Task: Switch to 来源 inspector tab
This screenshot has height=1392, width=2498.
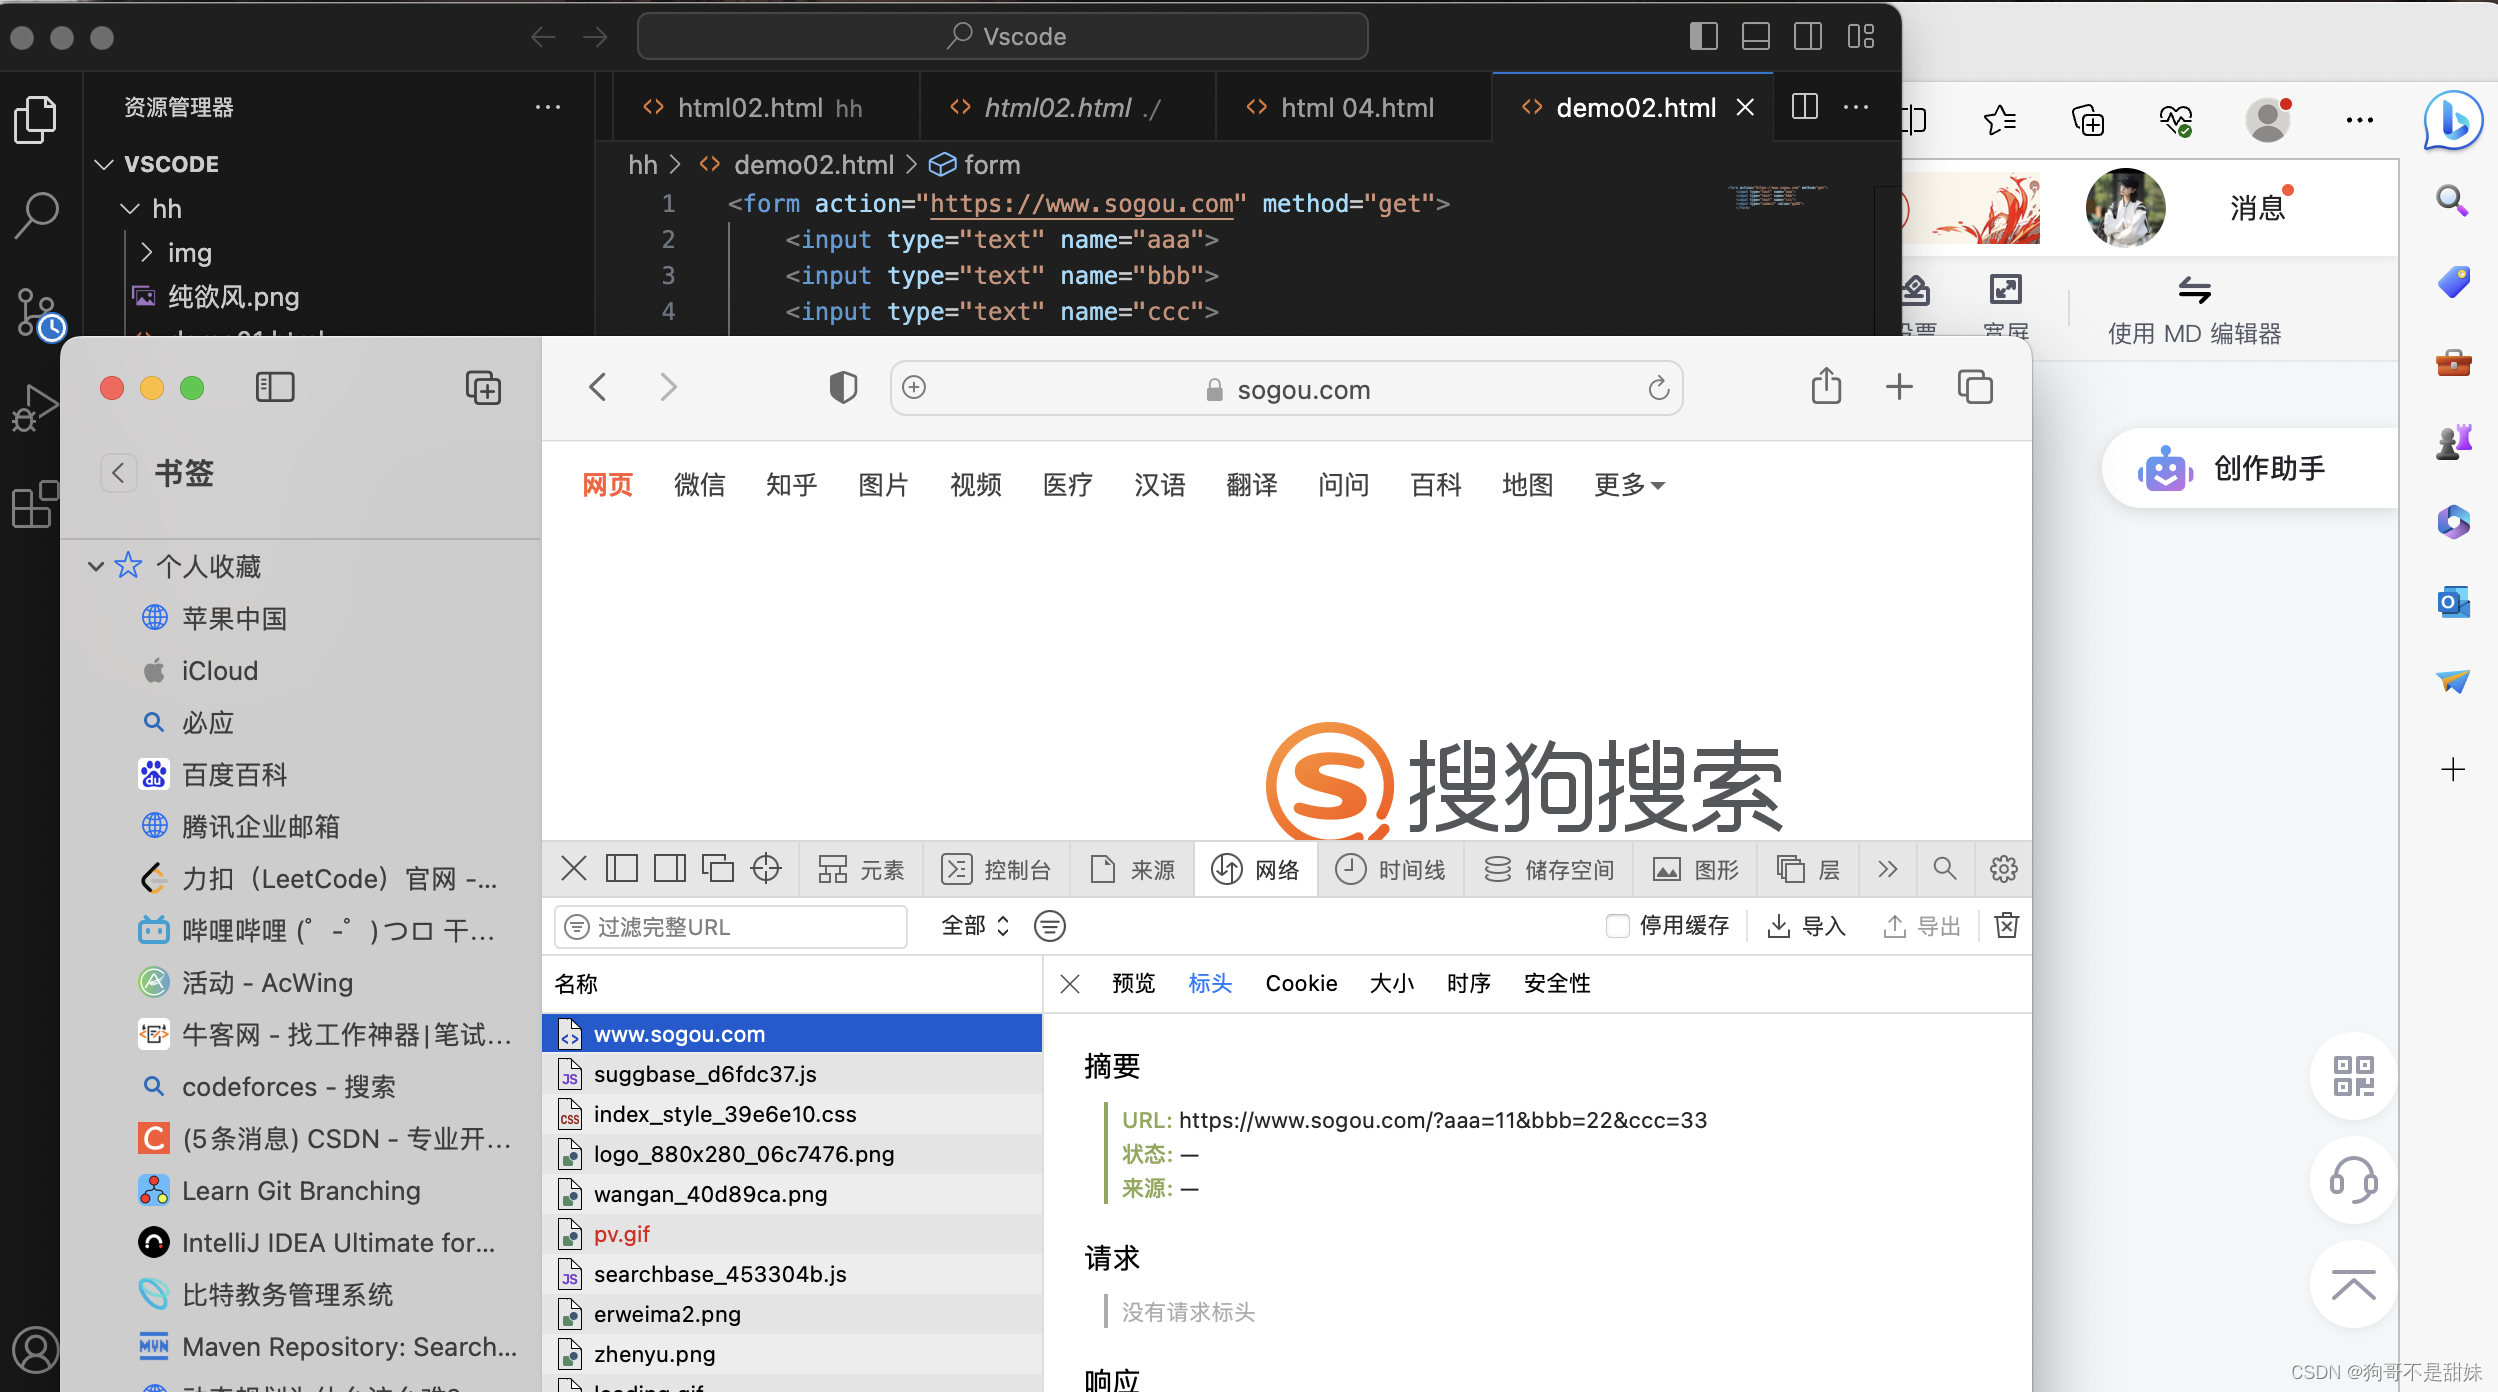Action: (x=1132, y=870)
